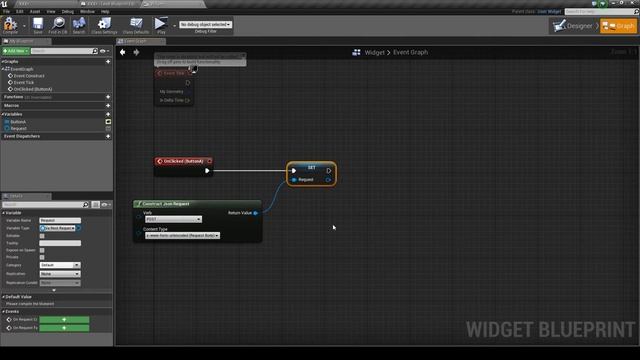The image size is (640, 360).
Task: Open the File menu
Action: click(7, 11)
